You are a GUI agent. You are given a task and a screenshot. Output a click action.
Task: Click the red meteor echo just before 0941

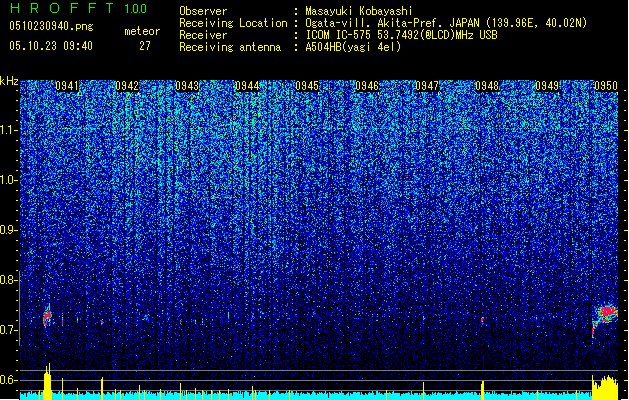tap(47, 316)
